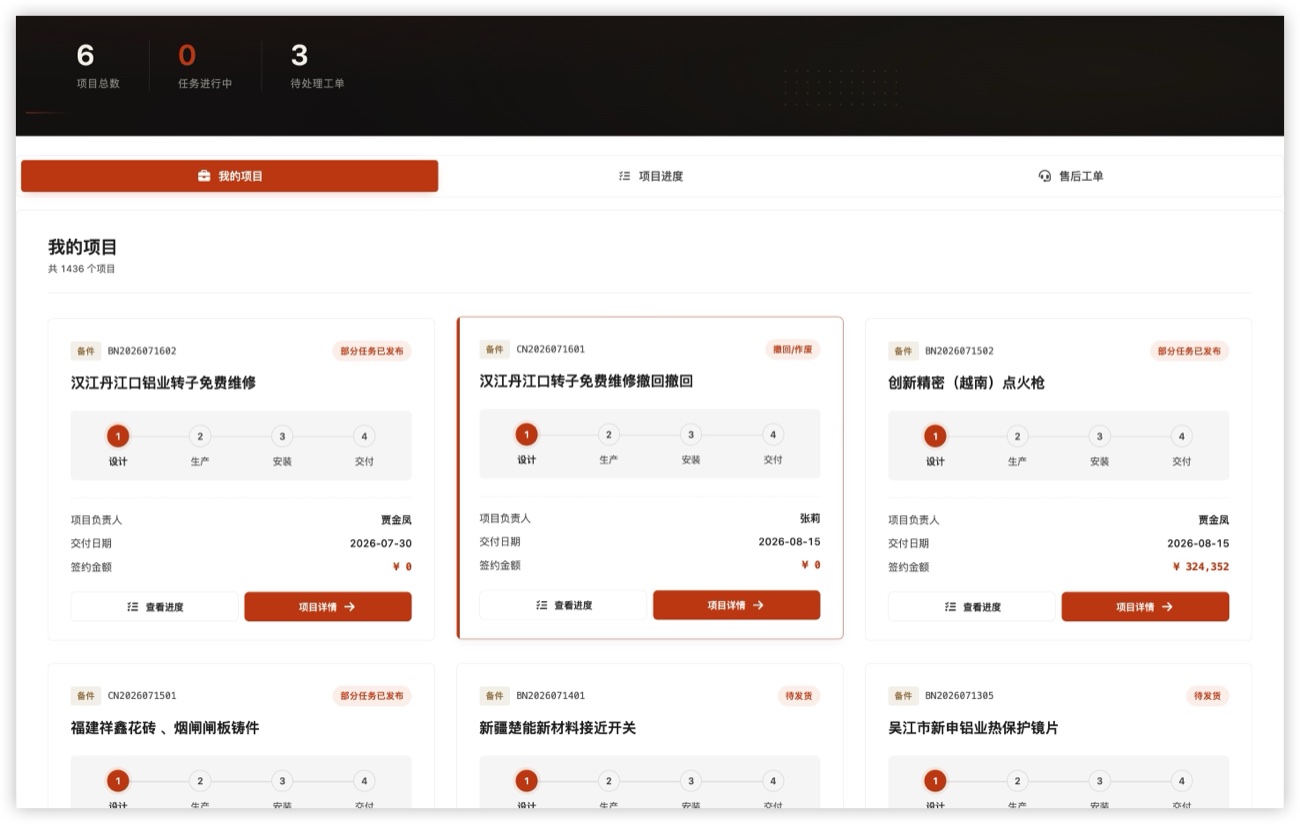The image size is (1300, 824).
Task: Click project owner 张莉
Action: 810,518
